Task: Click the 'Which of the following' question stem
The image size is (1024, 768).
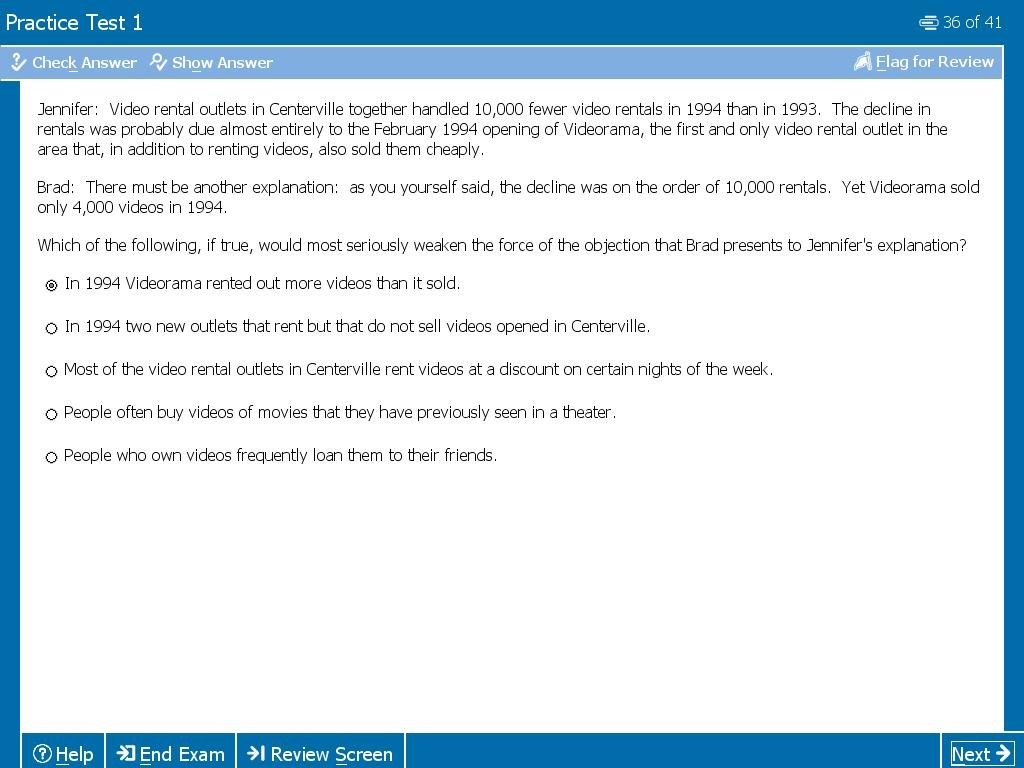Action: click(x=502, y=246)
